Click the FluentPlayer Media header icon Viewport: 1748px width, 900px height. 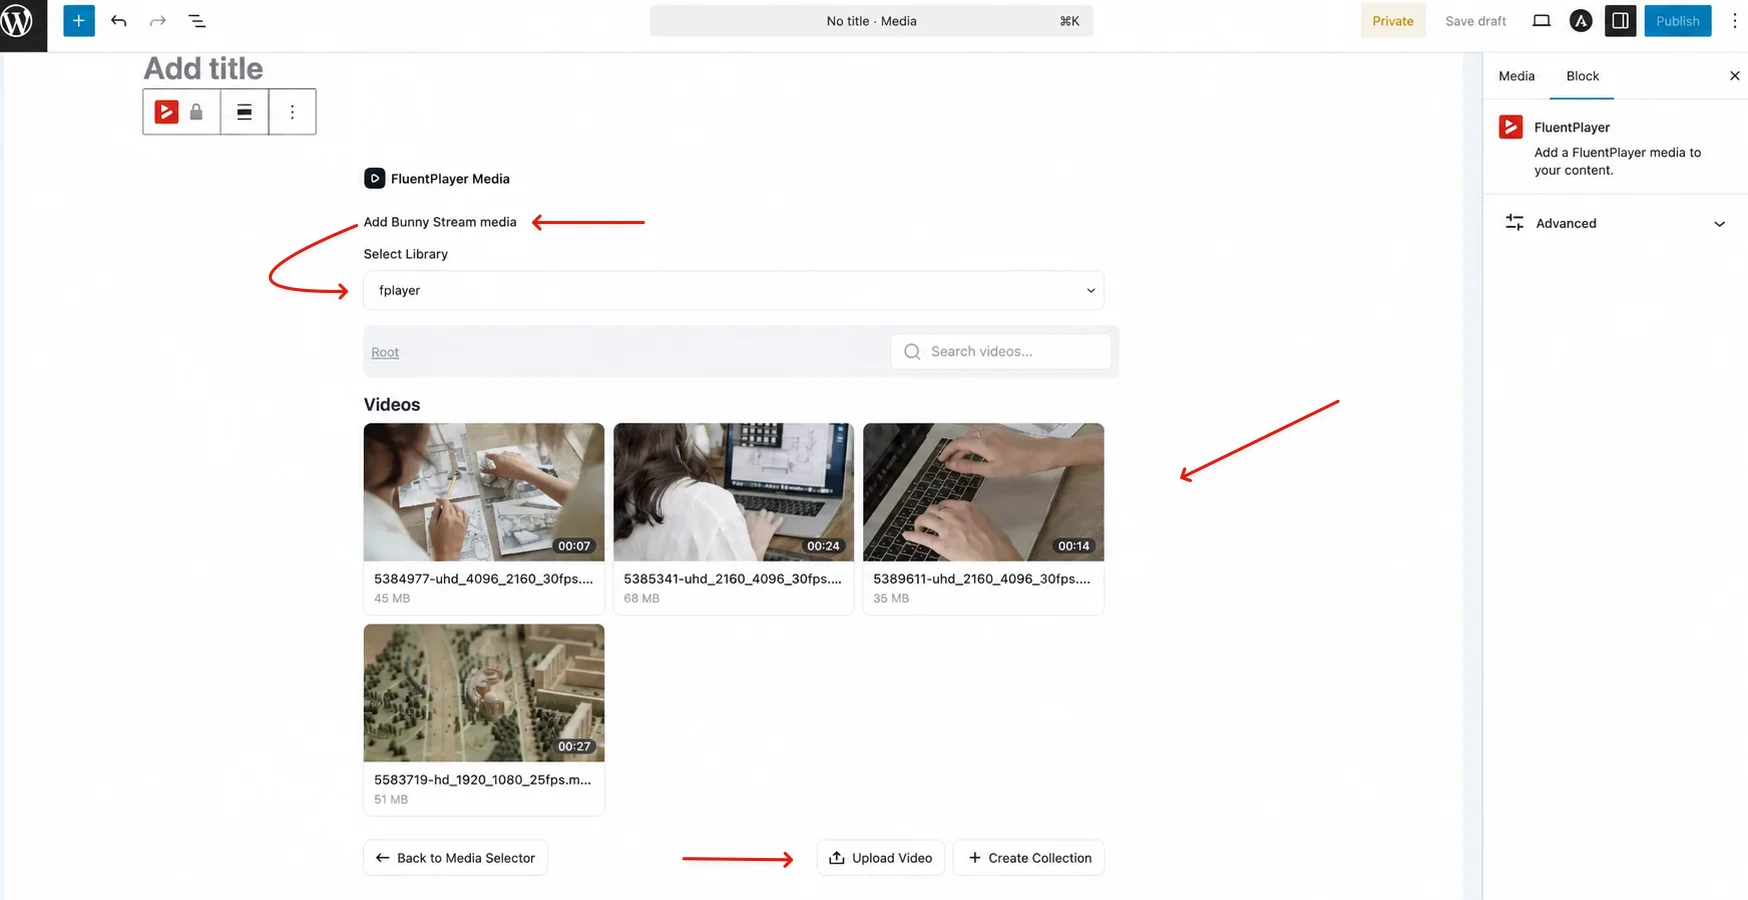pyautogui.click(x=374, y=178)
